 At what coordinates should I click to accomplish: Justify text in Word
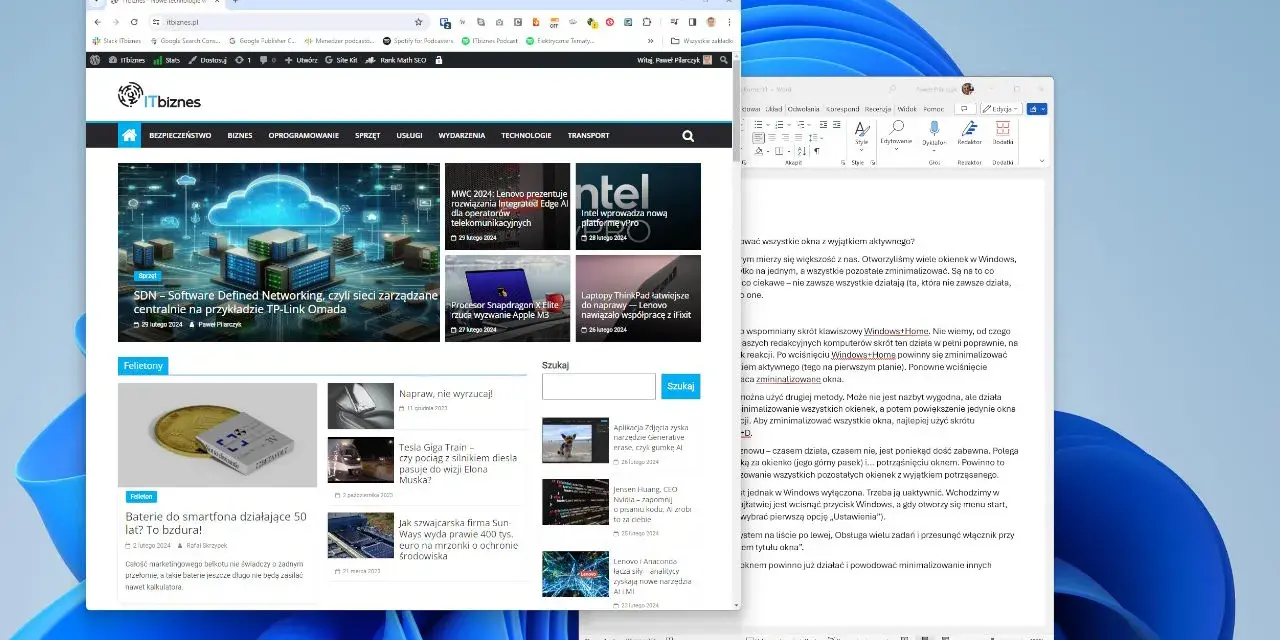point(798,137)
